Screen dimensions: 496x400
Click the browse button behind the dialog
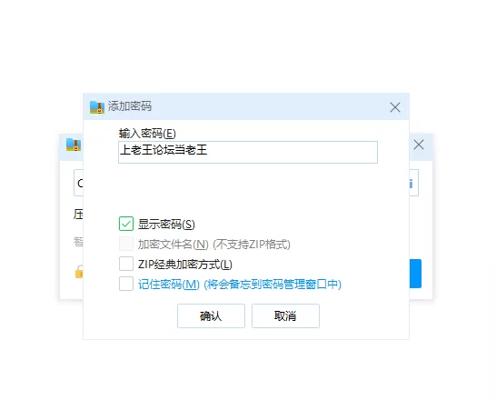[x=414, y=183]
